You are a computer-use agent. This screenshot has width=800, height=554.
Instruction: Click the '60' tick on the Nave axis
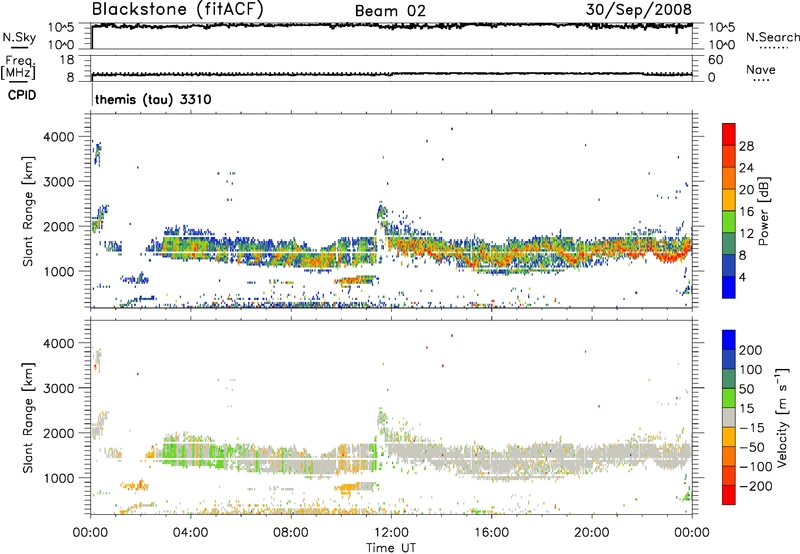716,60
